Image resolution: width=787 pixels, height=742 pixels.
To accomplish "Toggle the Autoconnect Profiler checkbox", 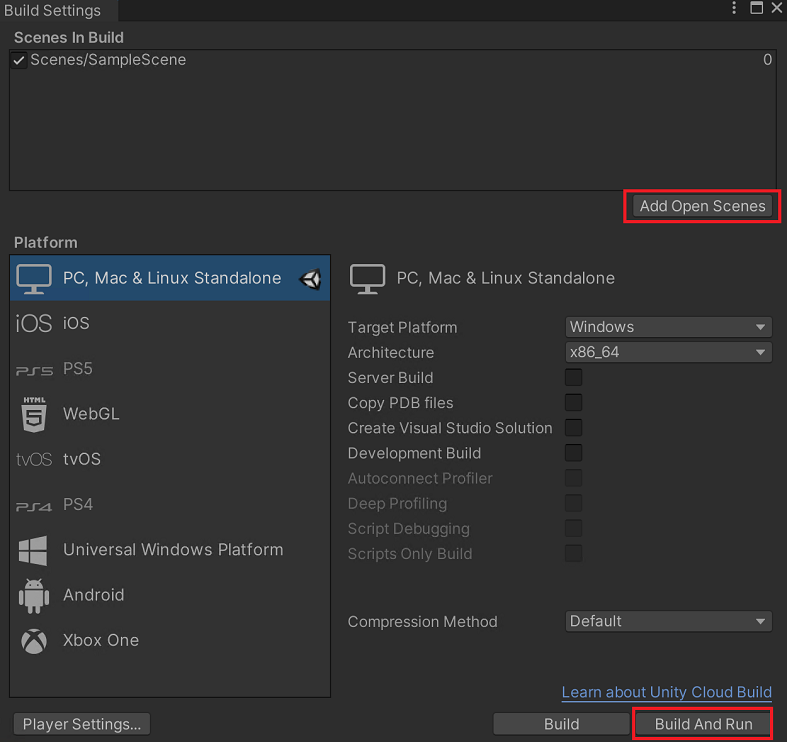I will tap(573, 478).
